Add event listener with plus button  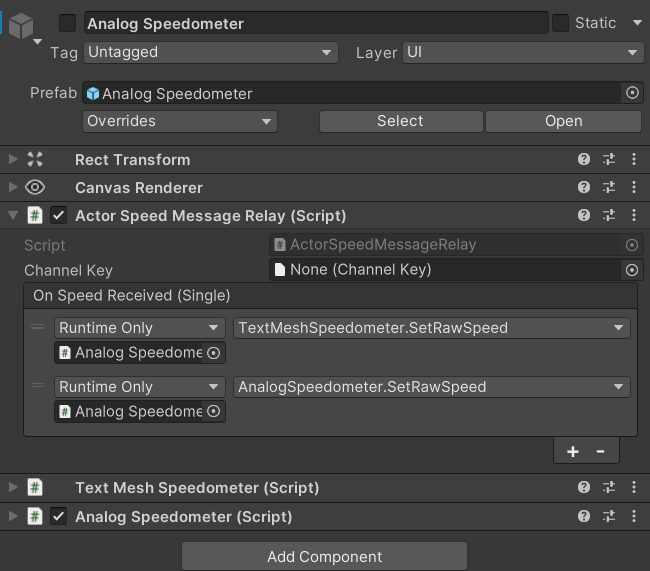(573, 451)
